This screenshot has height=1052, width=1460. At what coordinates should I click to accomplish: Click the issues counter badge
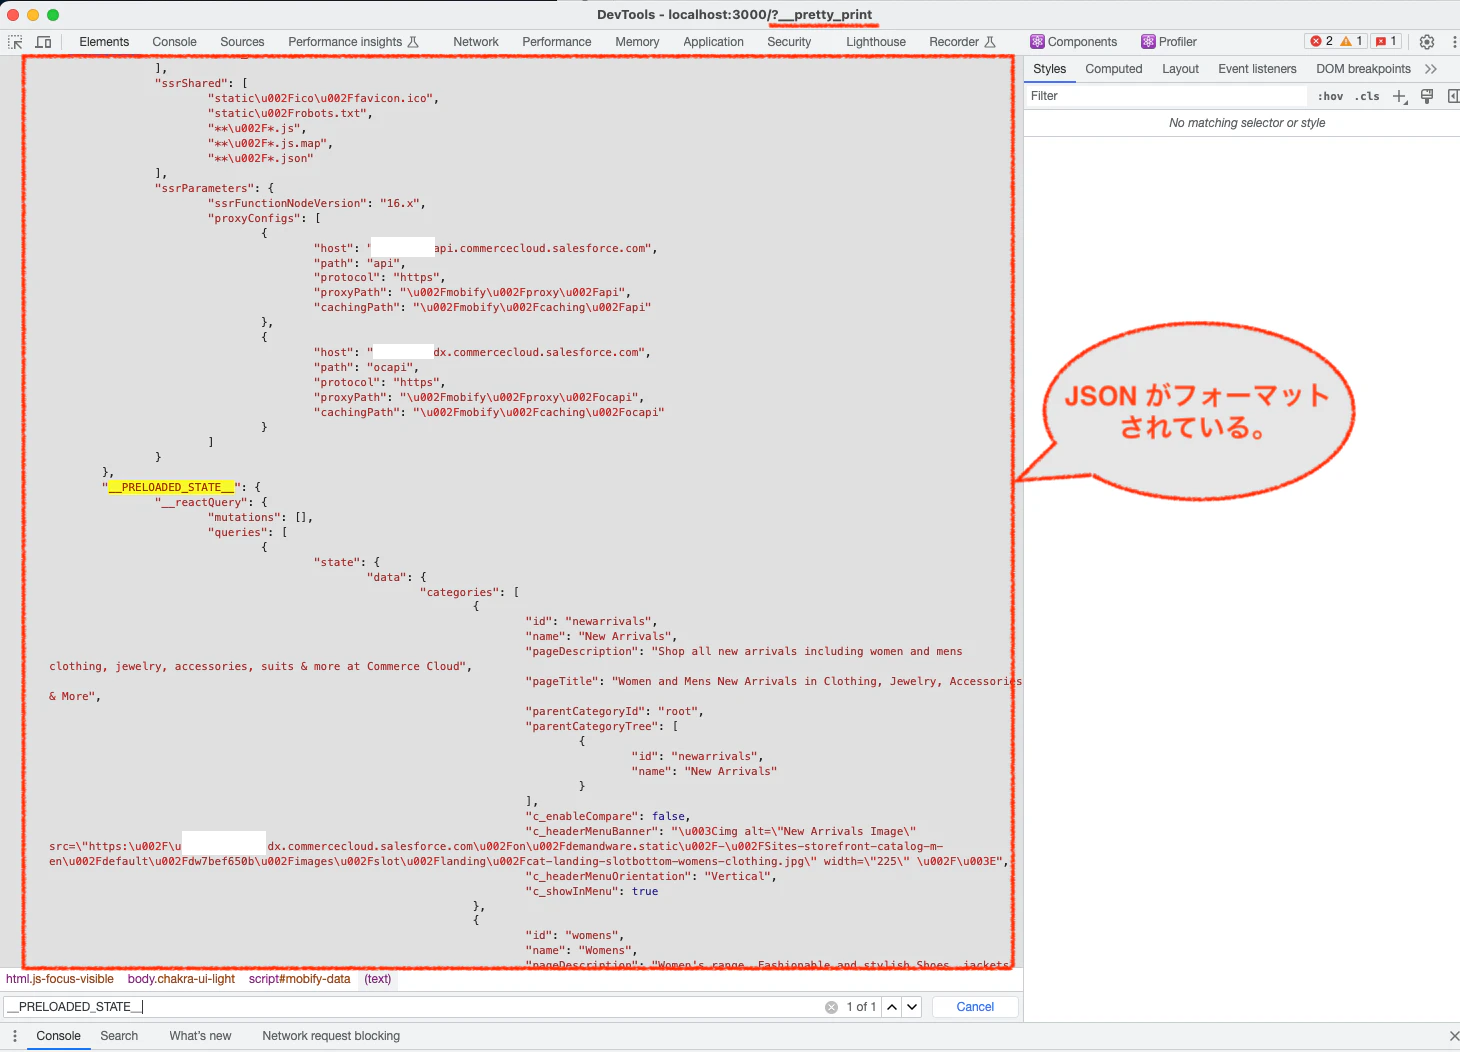pos(1386,41)
